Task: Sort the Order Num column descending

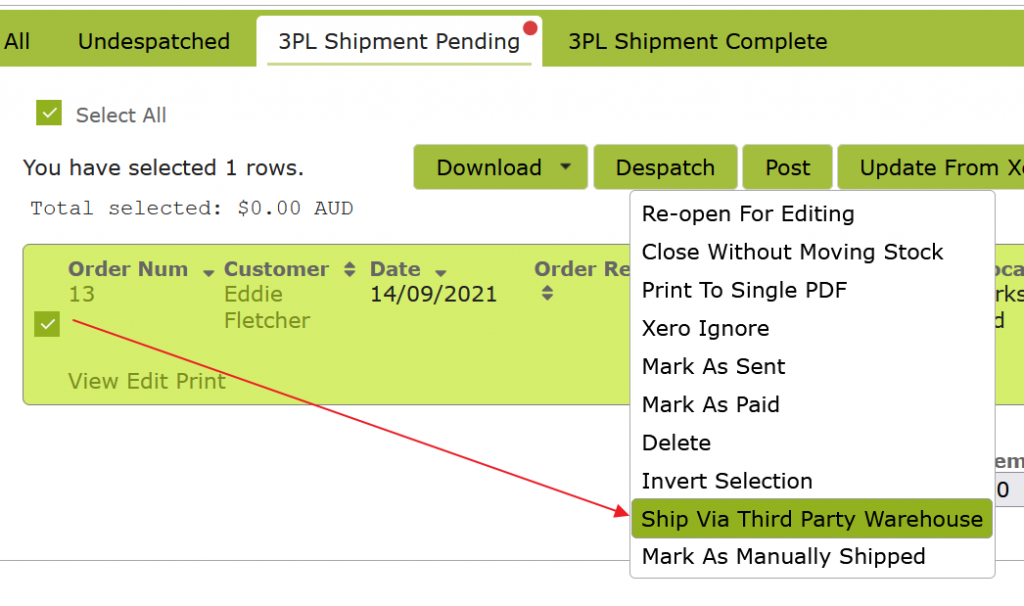Action: click(x=208, y=269)
